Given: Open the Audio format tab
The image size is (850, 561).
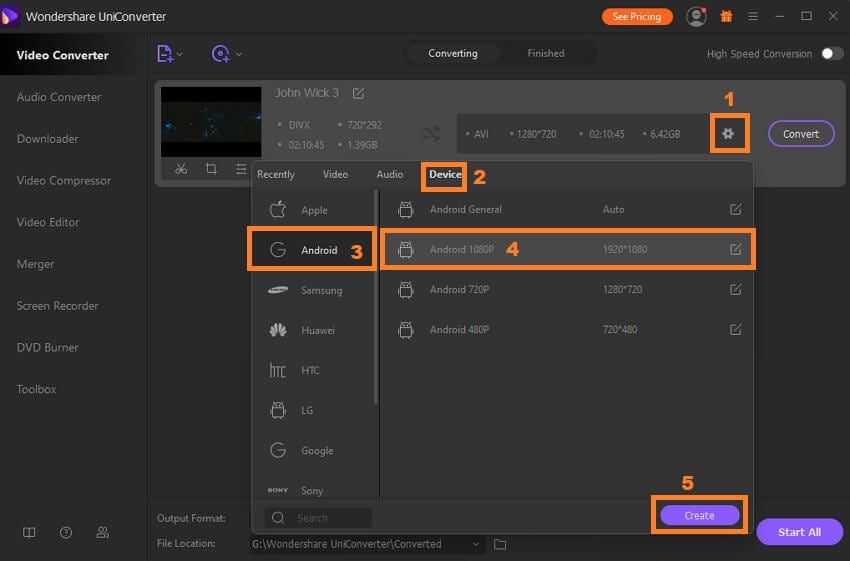Looking at the screenshot, I should pyautogui.click(x=390, y=175).
